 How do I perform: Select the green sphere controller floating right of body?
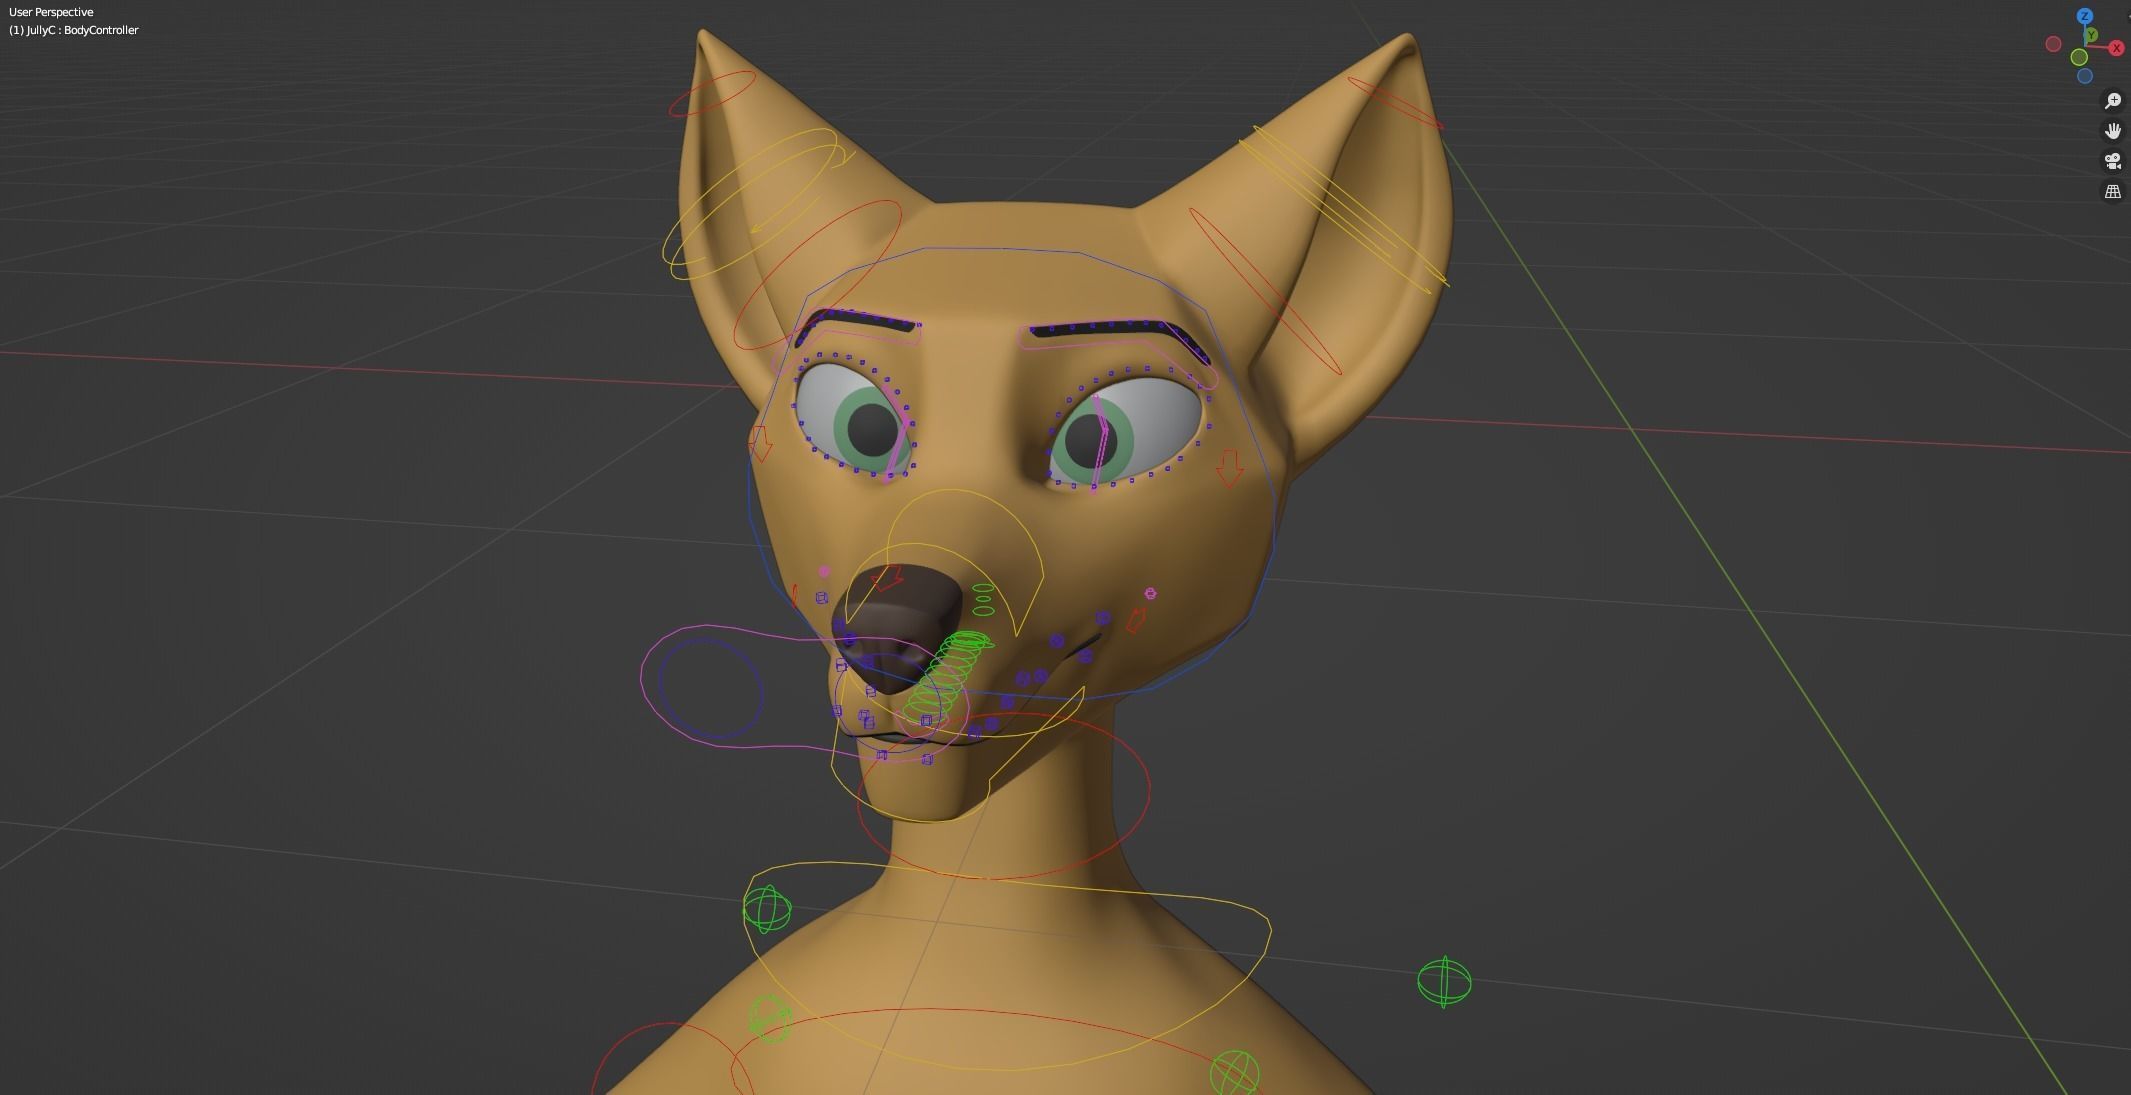tap(1444, 982)
